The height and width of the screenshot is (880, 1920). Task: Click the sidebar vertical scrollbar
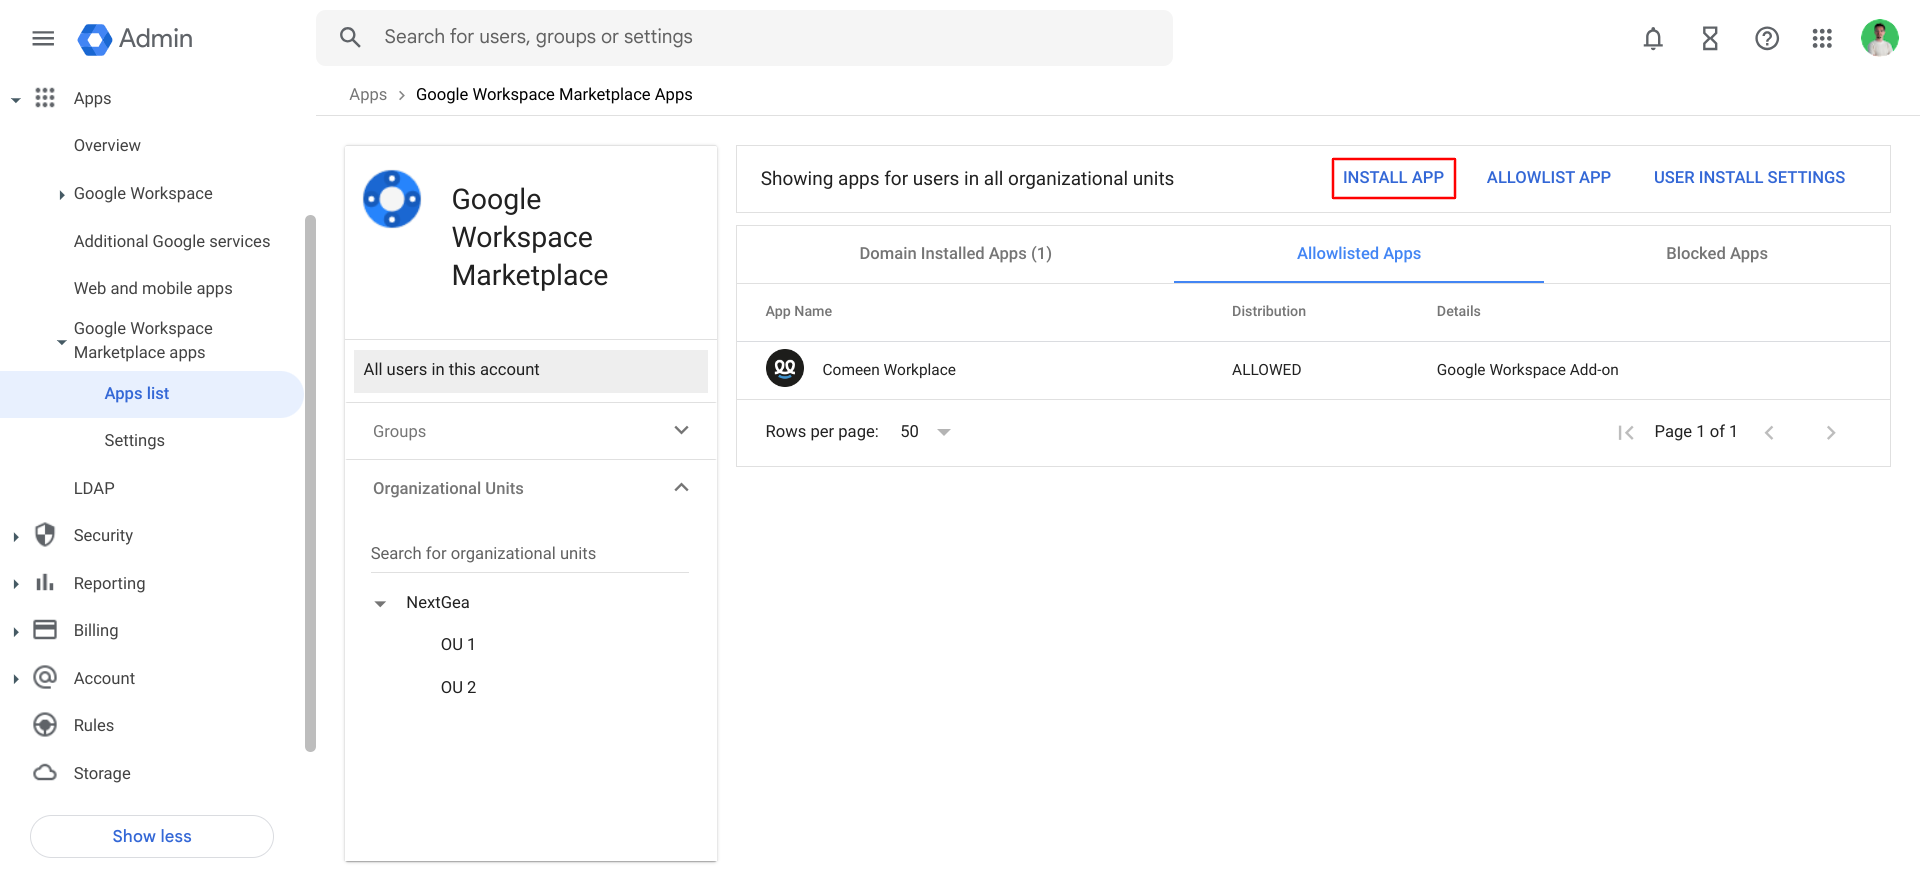coord(310,482)
